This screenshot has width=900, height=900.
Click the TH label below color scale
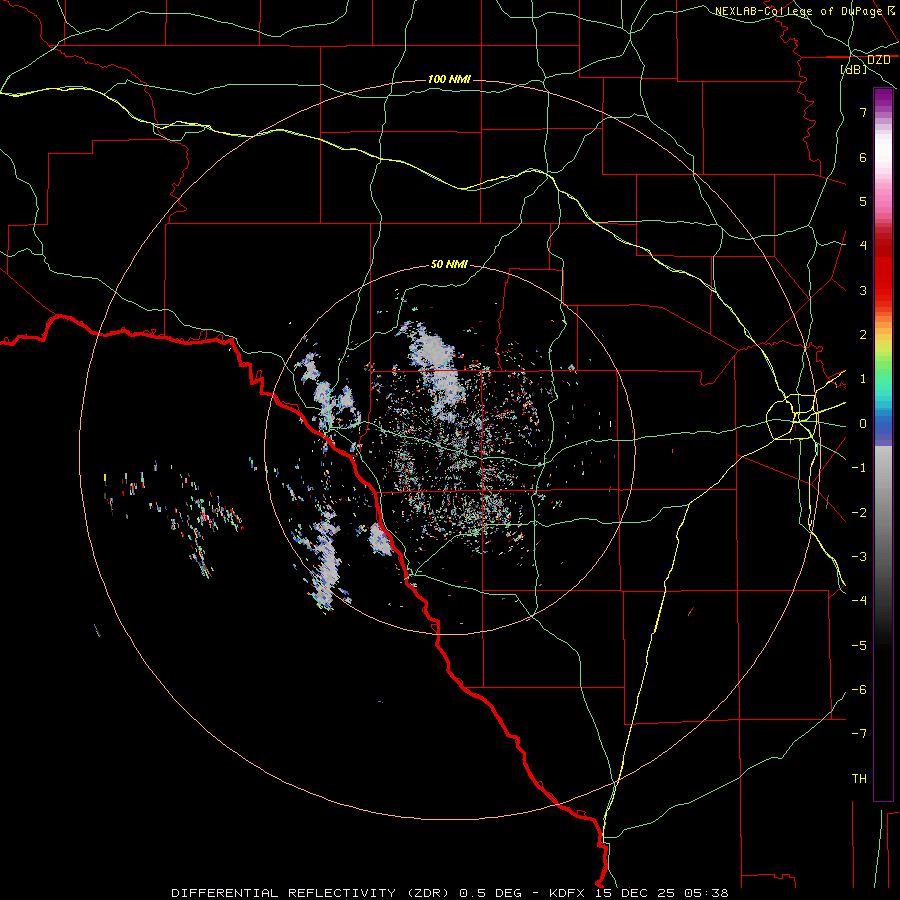tap(859, 778)
